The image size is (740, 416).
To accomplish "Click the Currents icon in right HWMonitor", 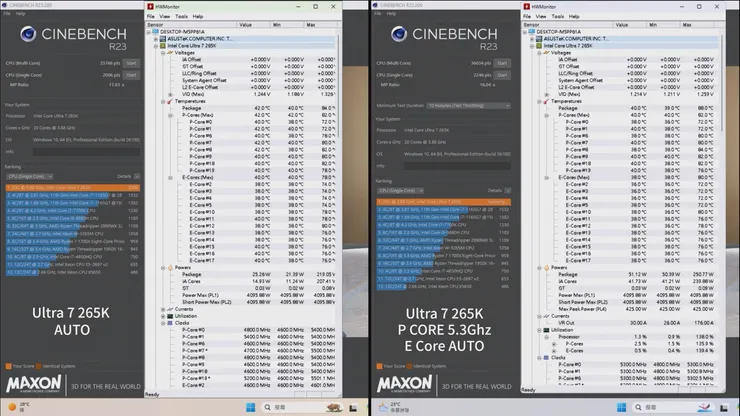I will [x=546, y=316].
